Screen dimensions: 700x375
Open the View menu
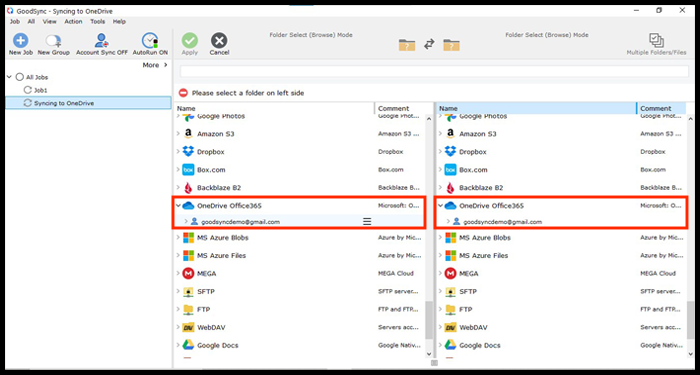click(50, 21)
